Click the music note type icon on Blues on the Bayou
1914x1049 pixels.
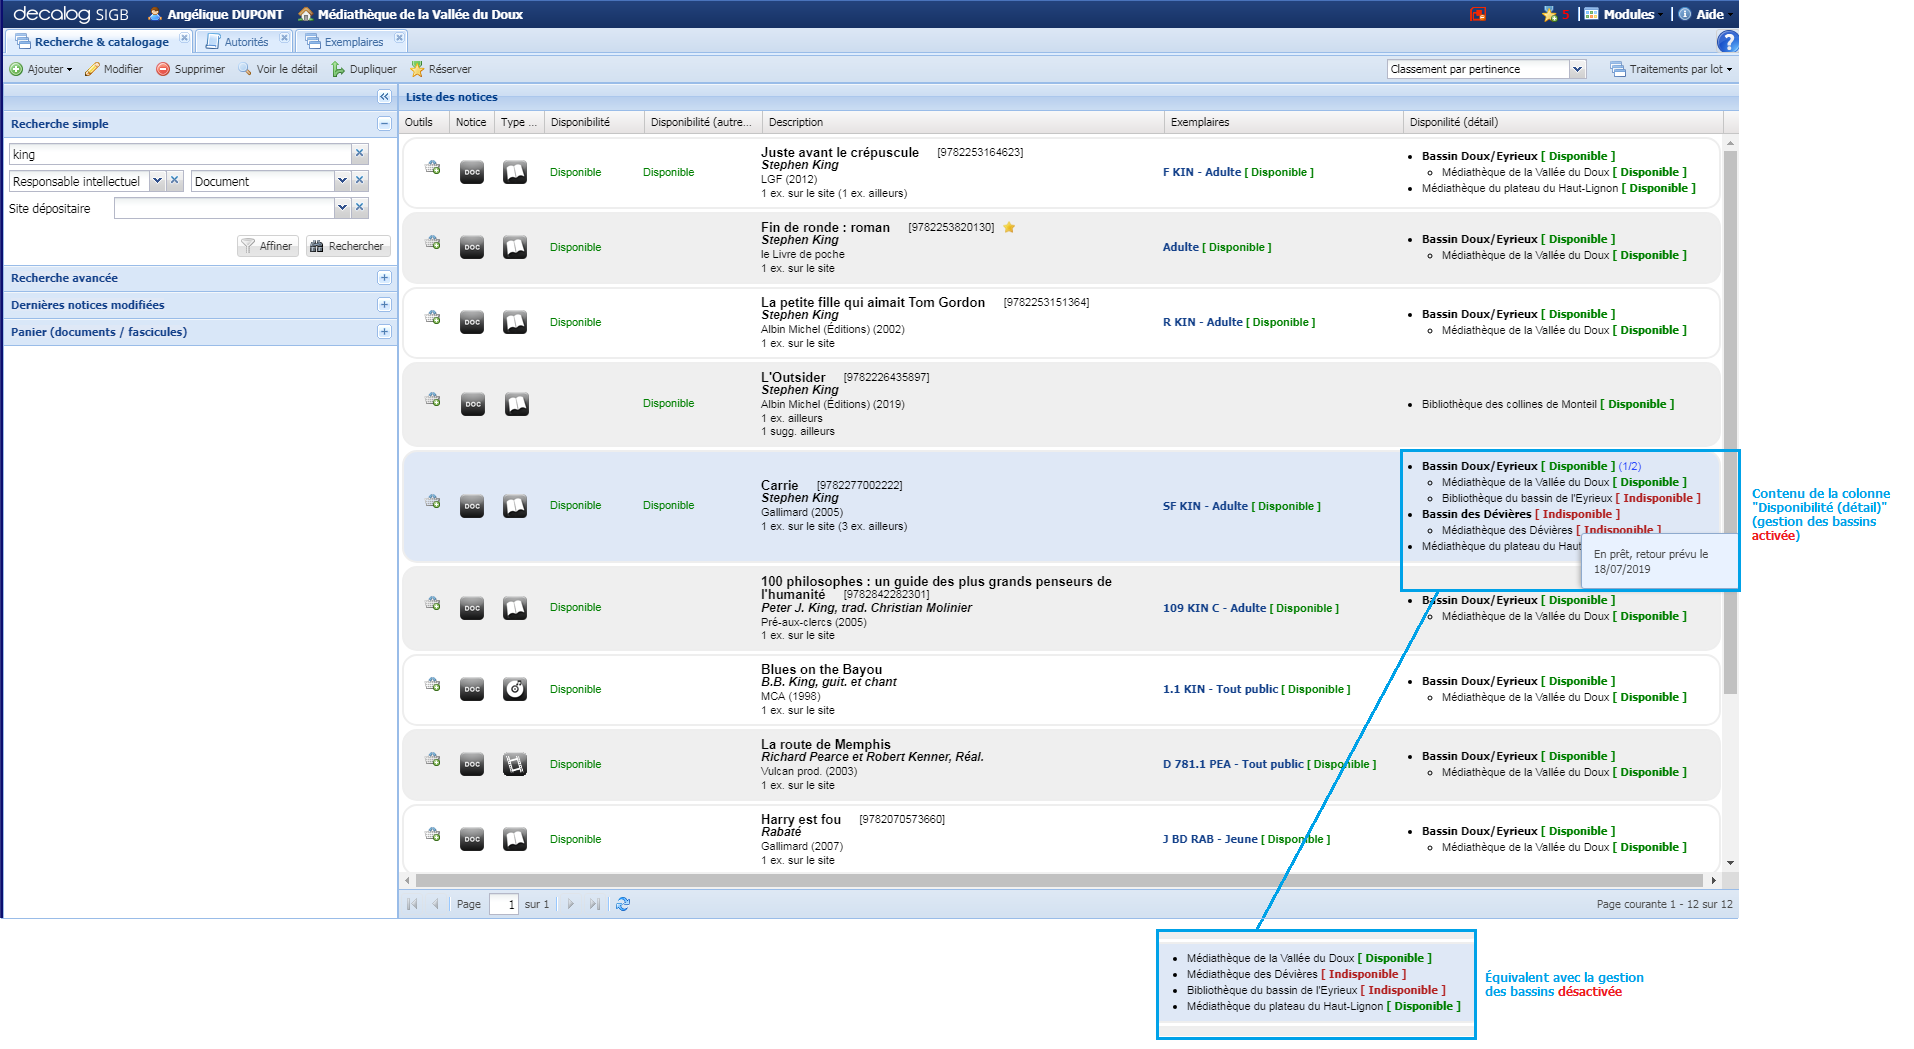point(514,689)
